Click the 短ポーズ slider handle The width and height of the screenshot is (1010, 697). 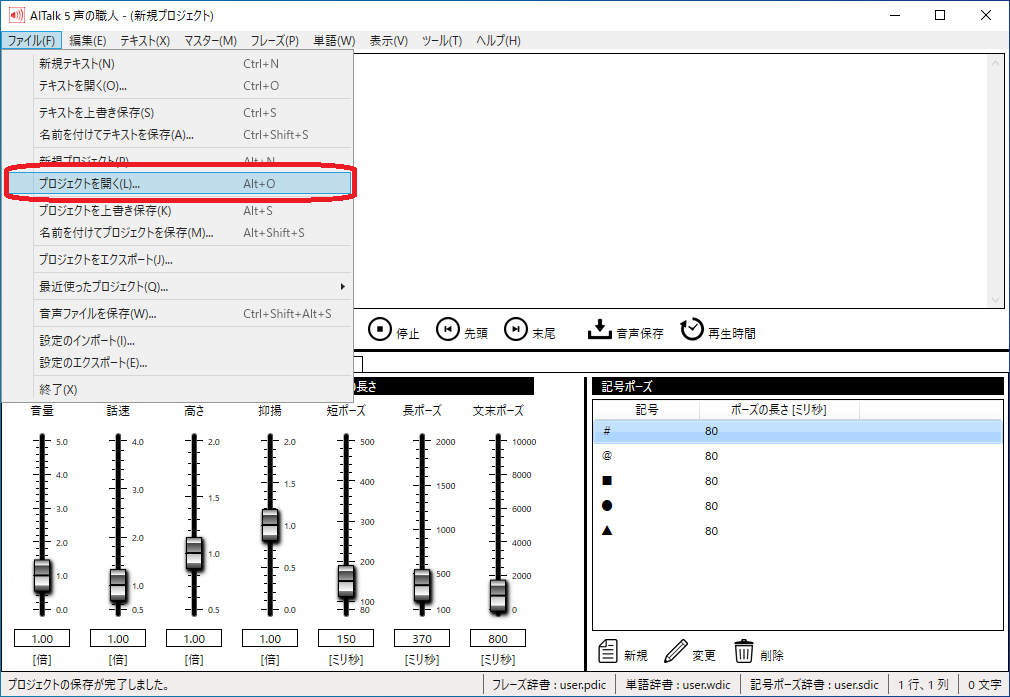click(x=346, y=582)
